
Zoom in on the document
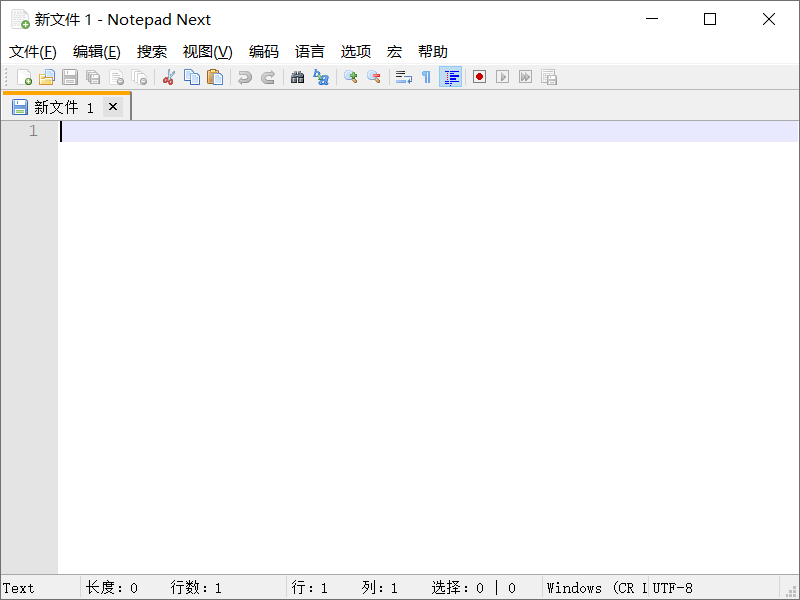pos(351,77)
